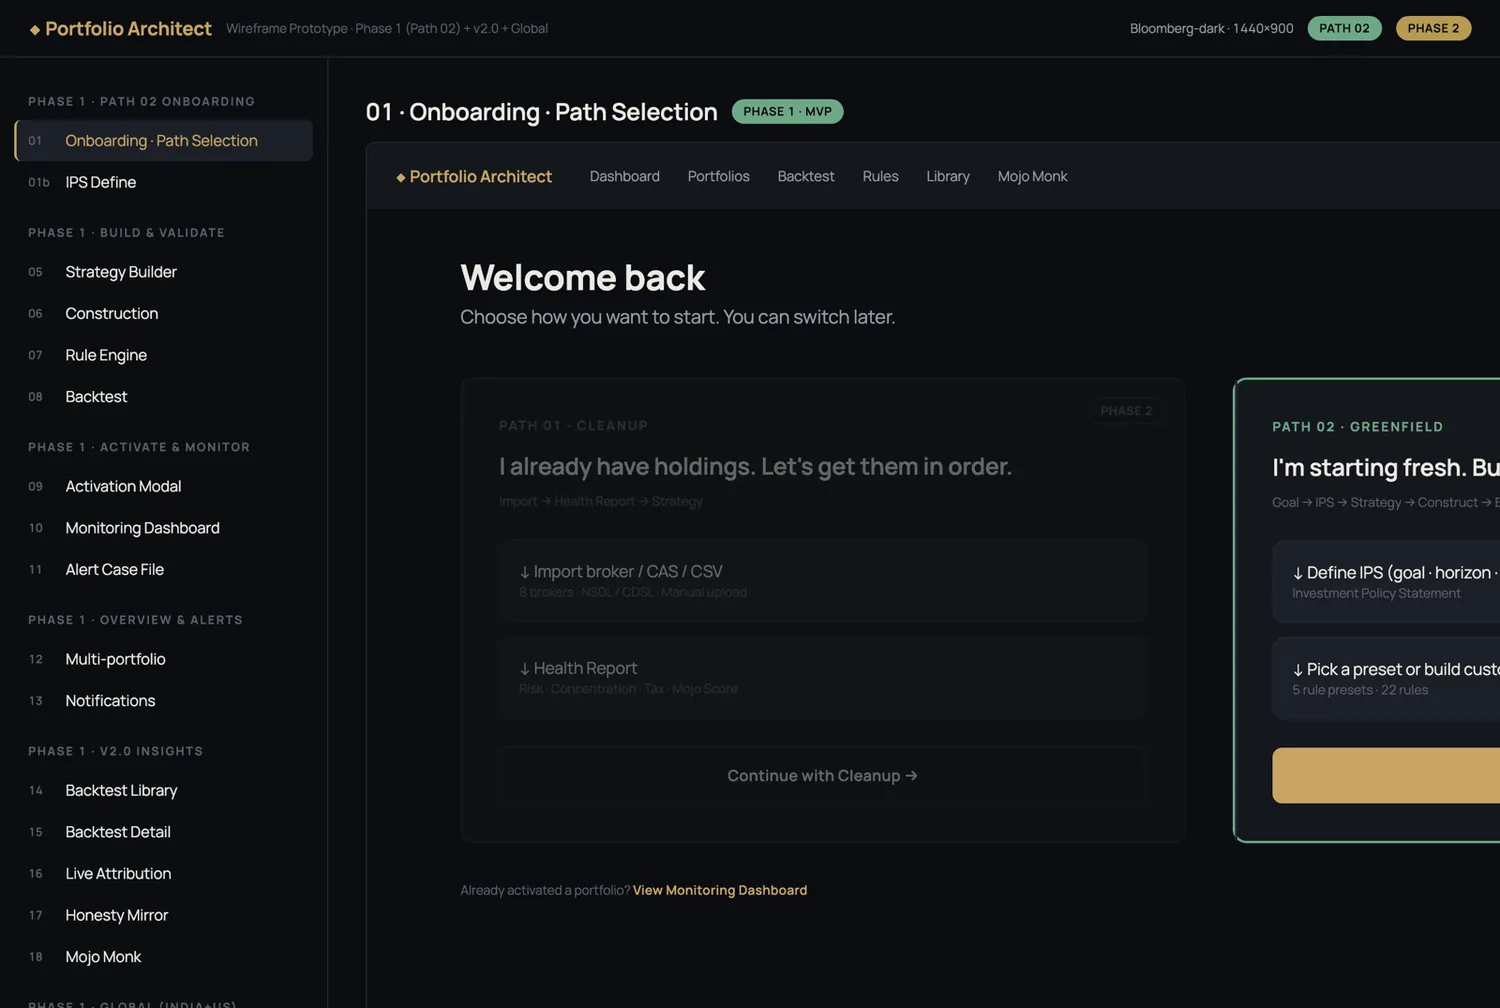This screenshot has height=1008, width=1500.
Task: Click "I already have holdings" heading
Action: [755, 467]
